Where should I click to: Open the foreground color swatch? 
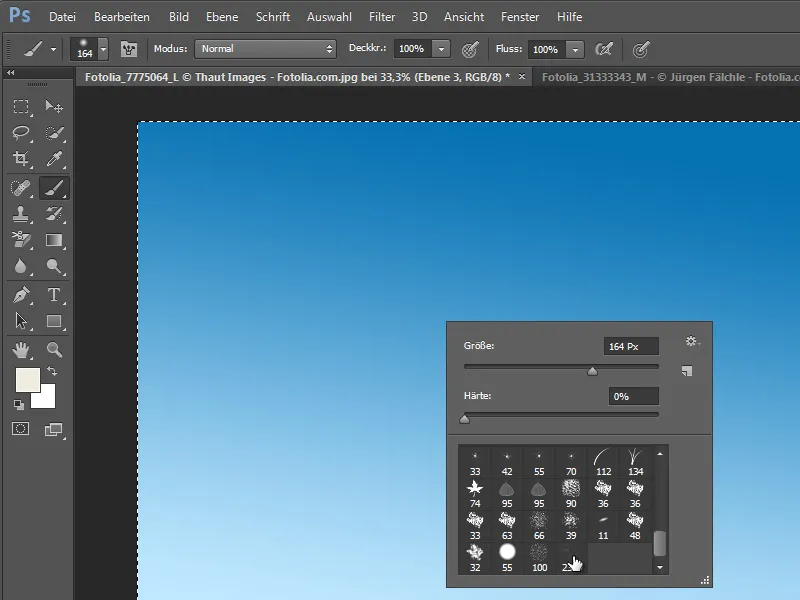click(x=28, y=380)
